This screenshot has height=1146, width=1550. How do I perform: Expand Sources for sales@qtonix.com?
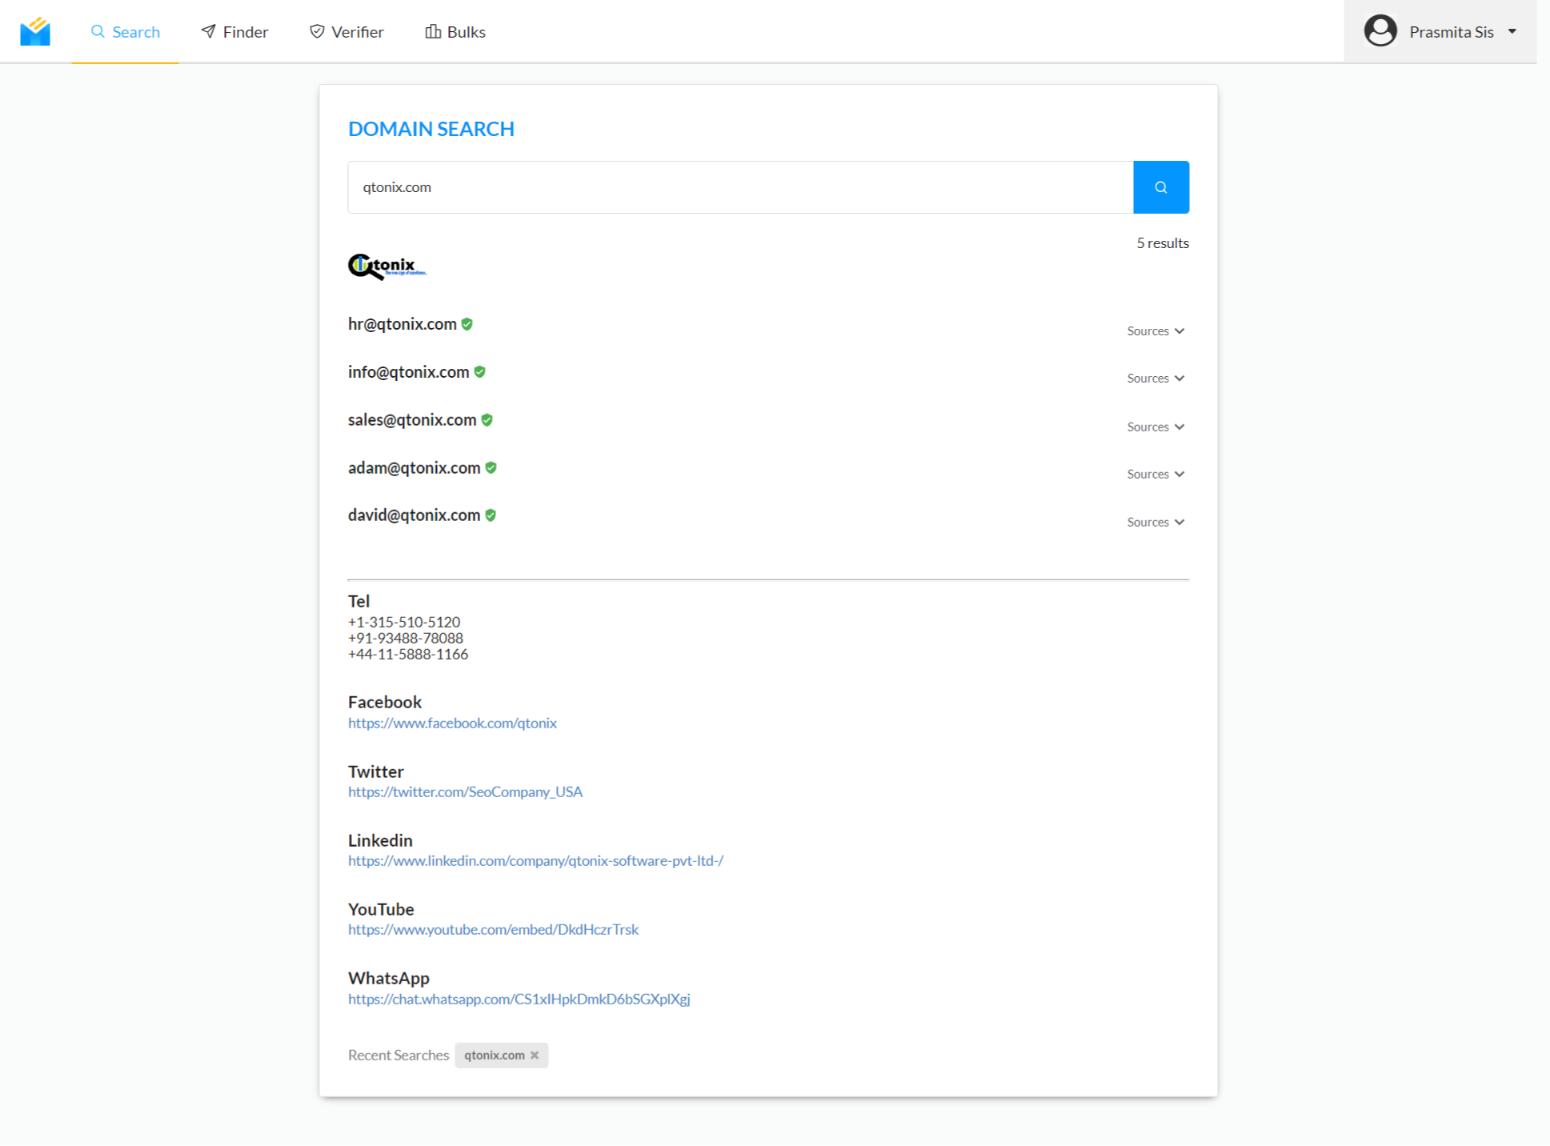point(1155,427)
